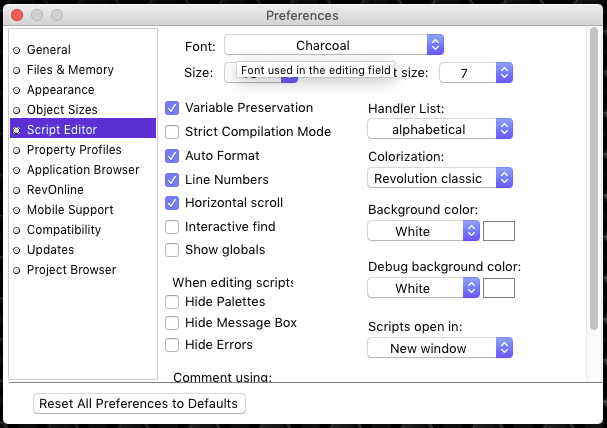
Task: Disable Variable Preservation checkbox
Action: (172, 107)
